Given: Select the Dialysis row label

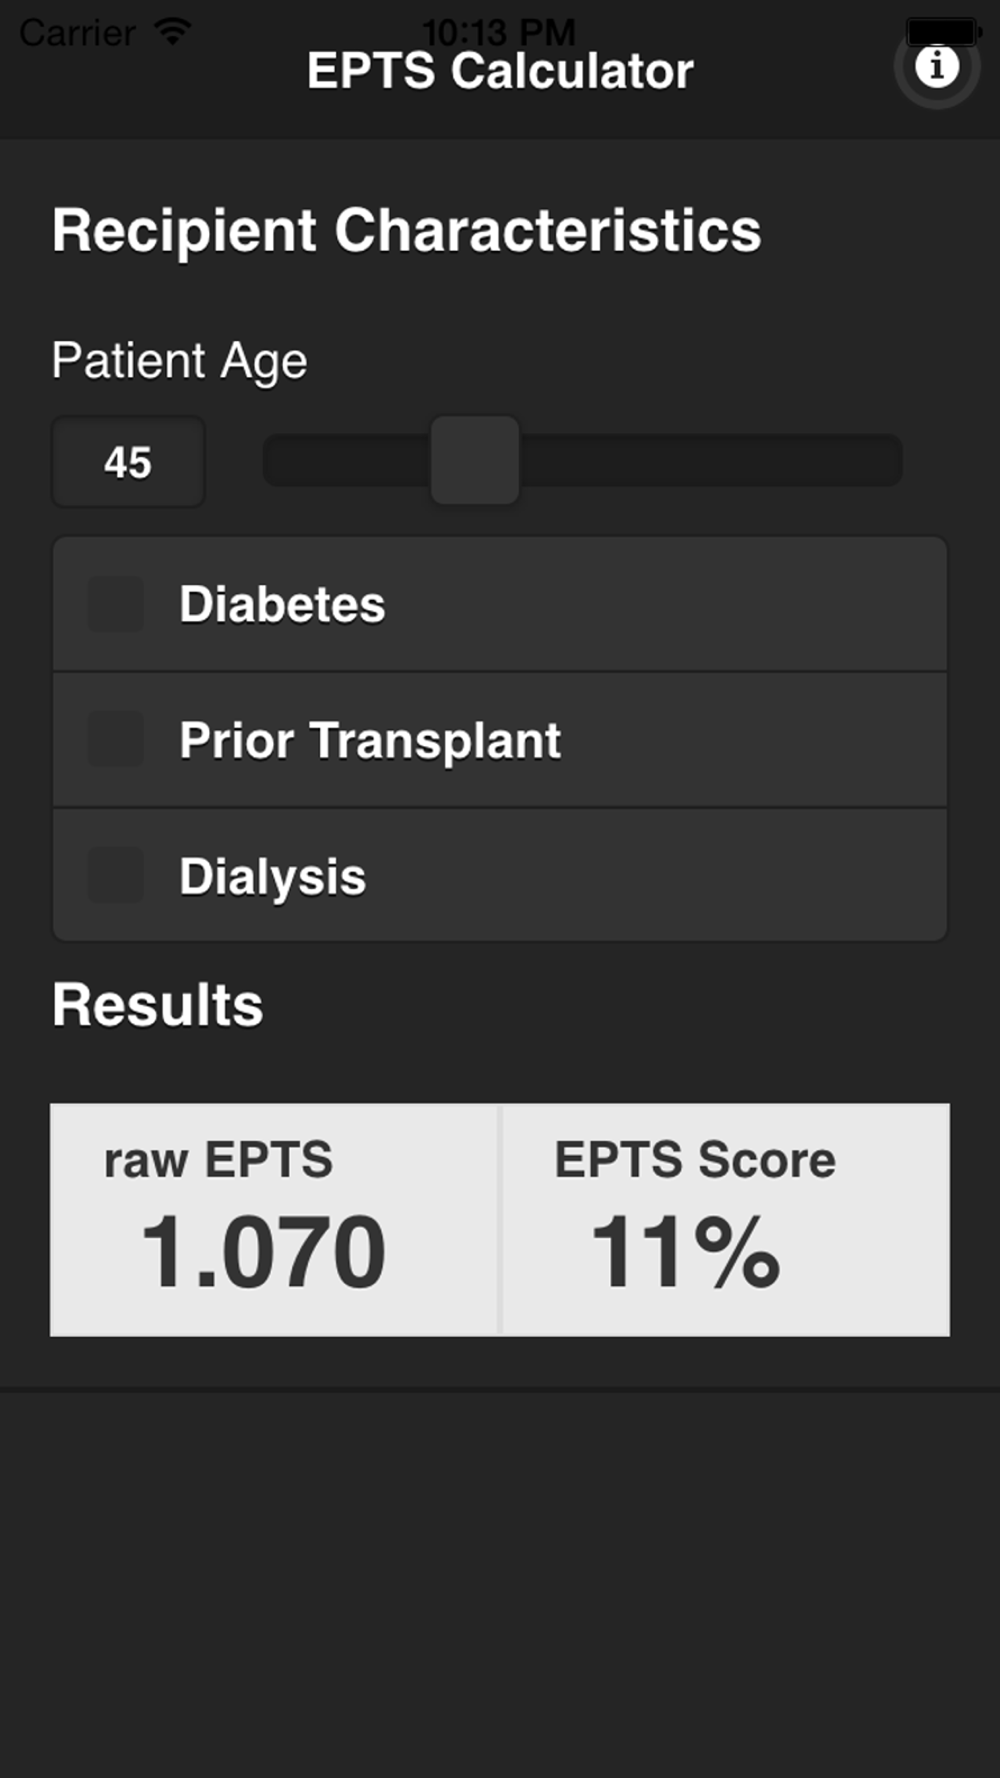Looking at the screenshot, I should 272,877.
